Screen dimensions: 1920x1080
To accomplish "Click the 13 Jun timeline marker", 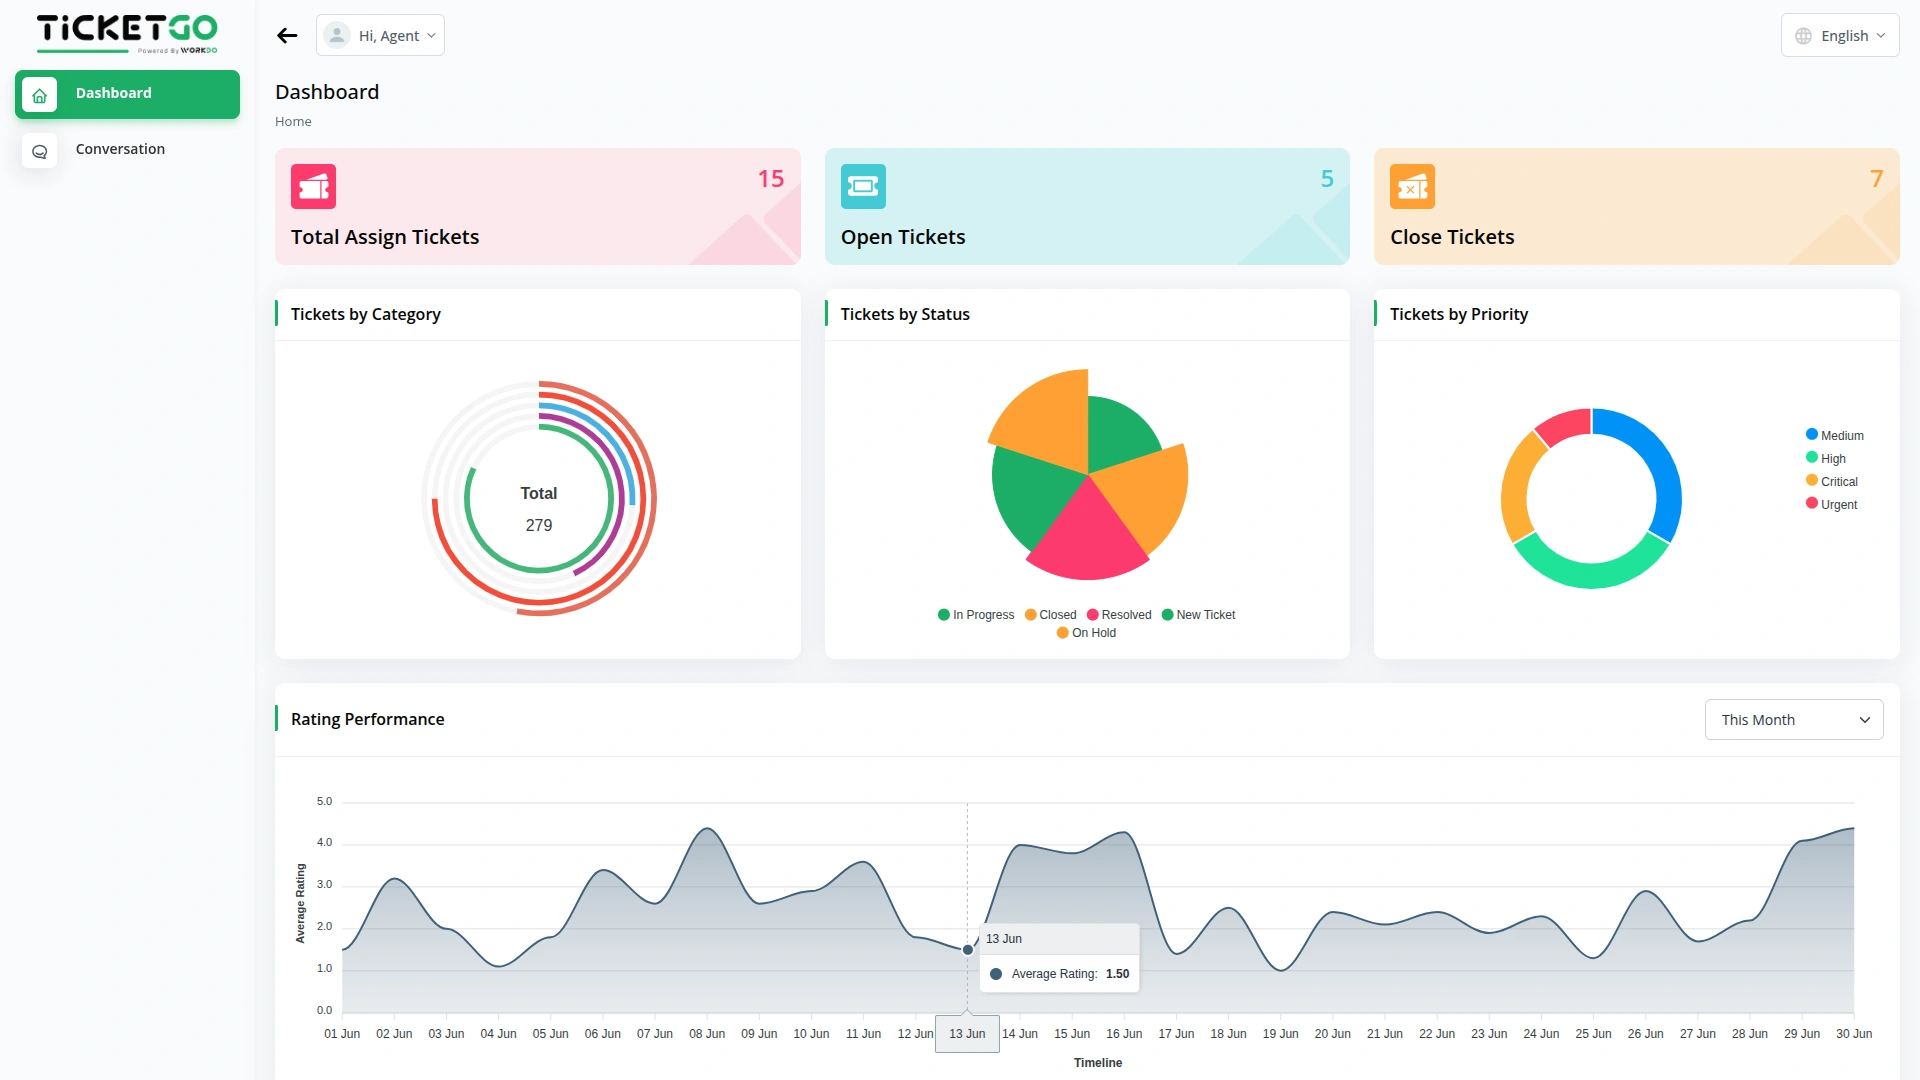I will pos(967,1033).
